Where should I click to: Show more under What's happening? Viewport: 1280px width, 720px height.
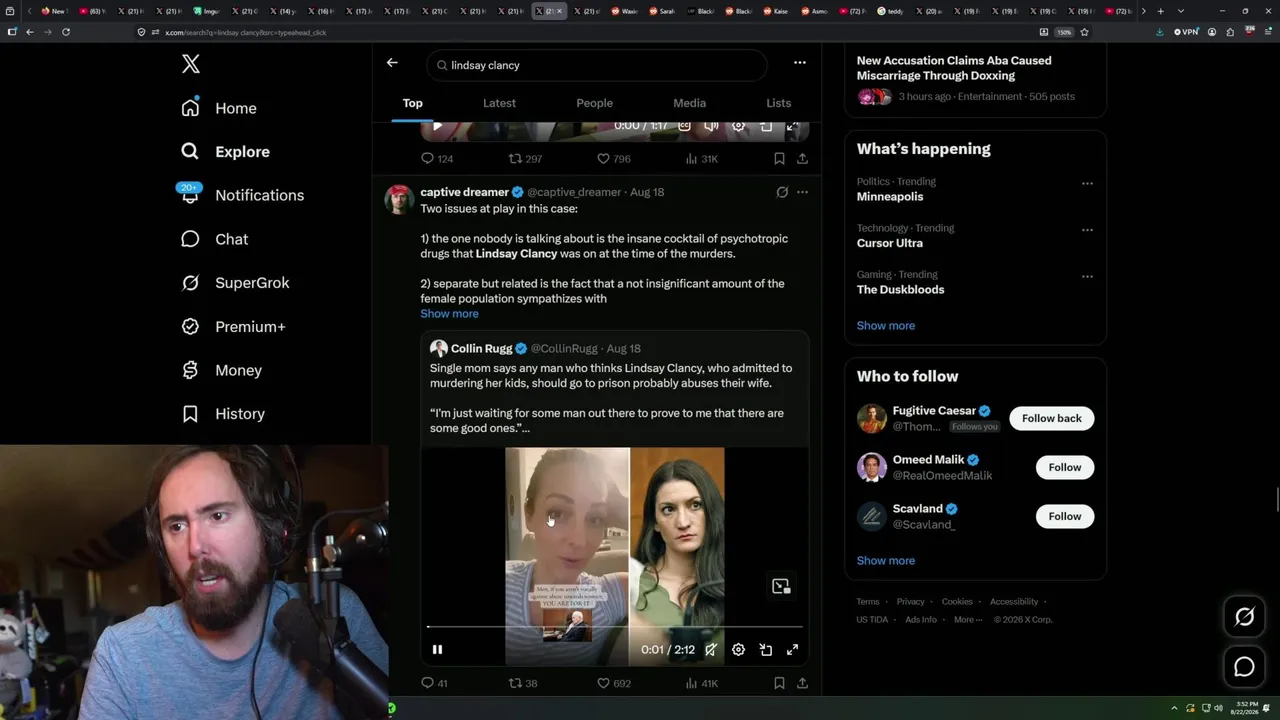[x=886, y=326]
